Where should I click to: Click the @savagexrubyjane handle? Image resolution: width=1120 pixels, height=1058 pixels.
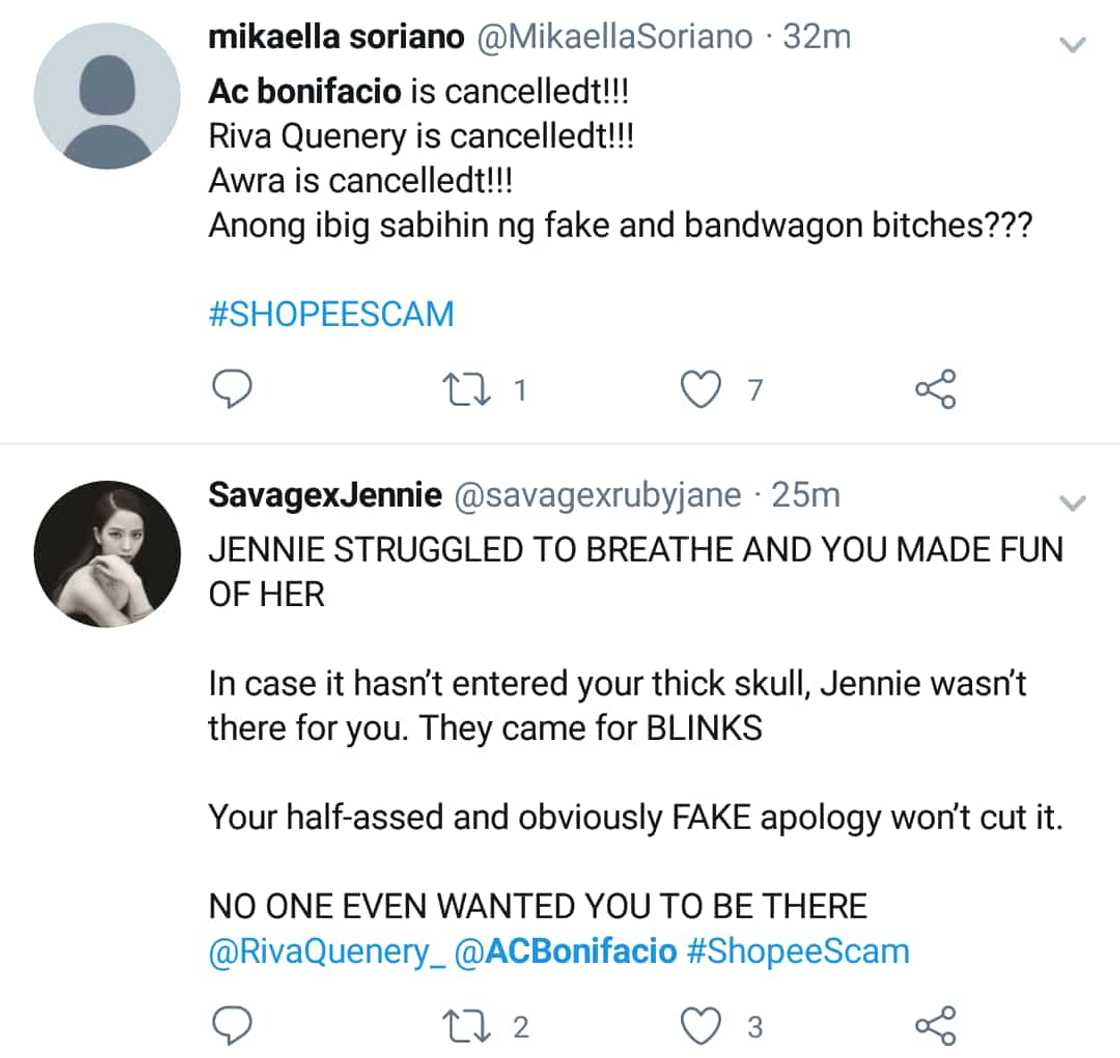[x=598, y=495]
